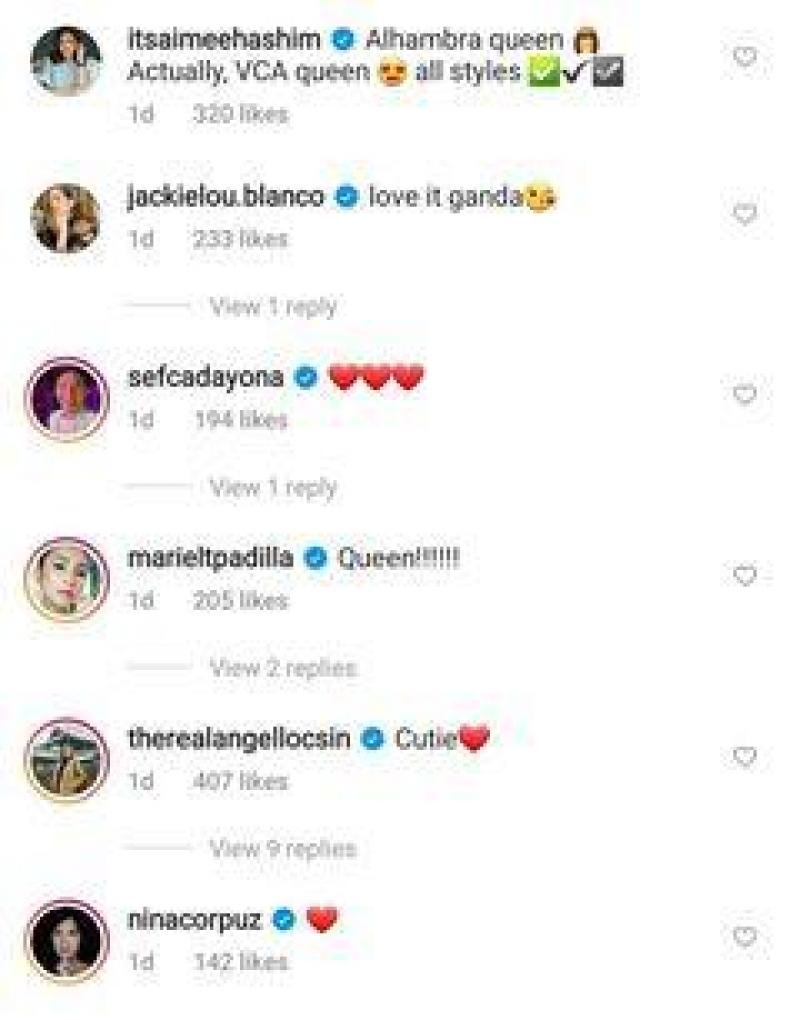Expand 9 replies under therealangellocsin
The height and width of the screenshot is (1020, 800).
click(x=283, y=848)
